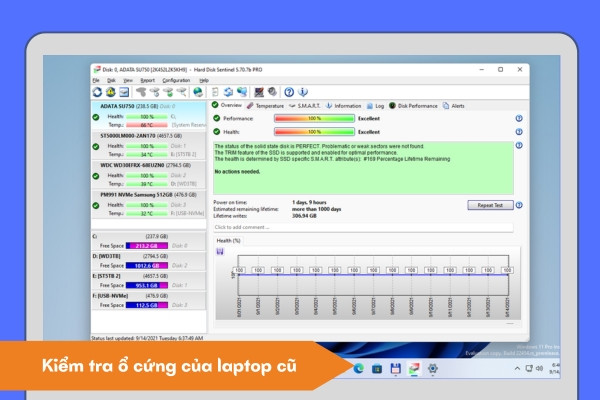
Task: Click the yellow warning alert toolbar icon
Action: [111, 92]
